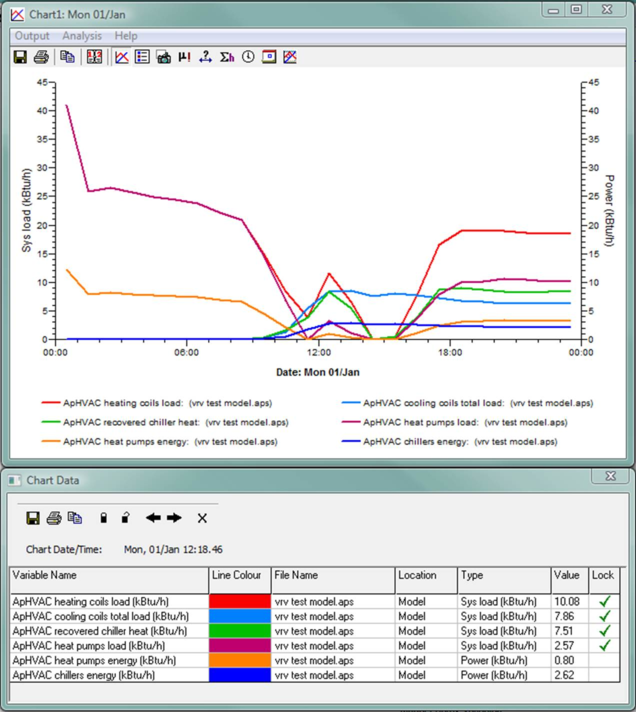Viewport: 636px width, 712px height.
Task: Click the μ! statistics toolbar icon
Action: point(184,57)
